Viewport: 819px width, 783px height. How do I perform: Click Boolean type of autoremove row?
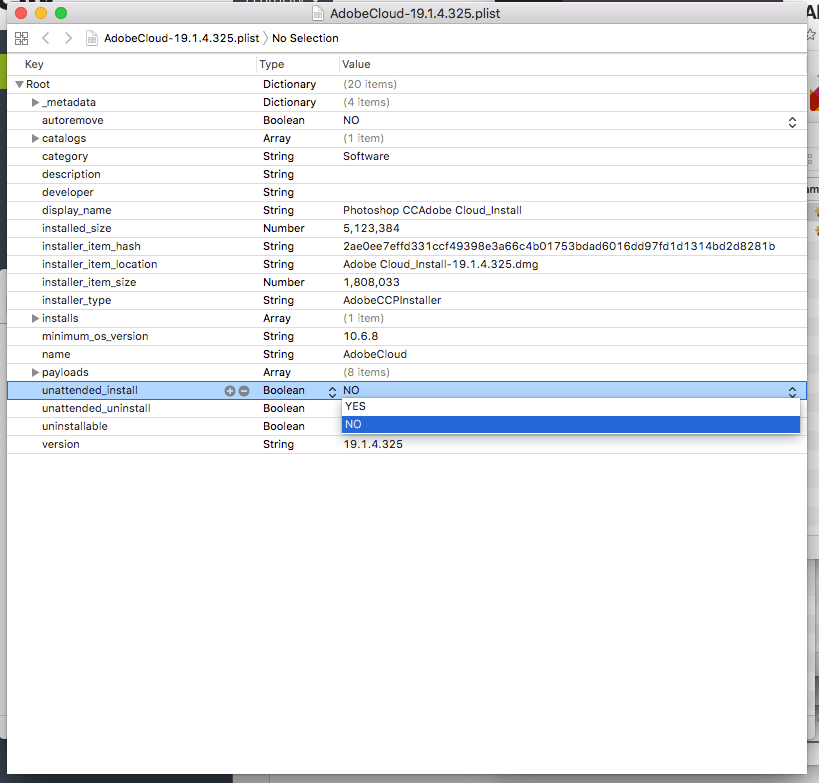(x=284, y=120)
